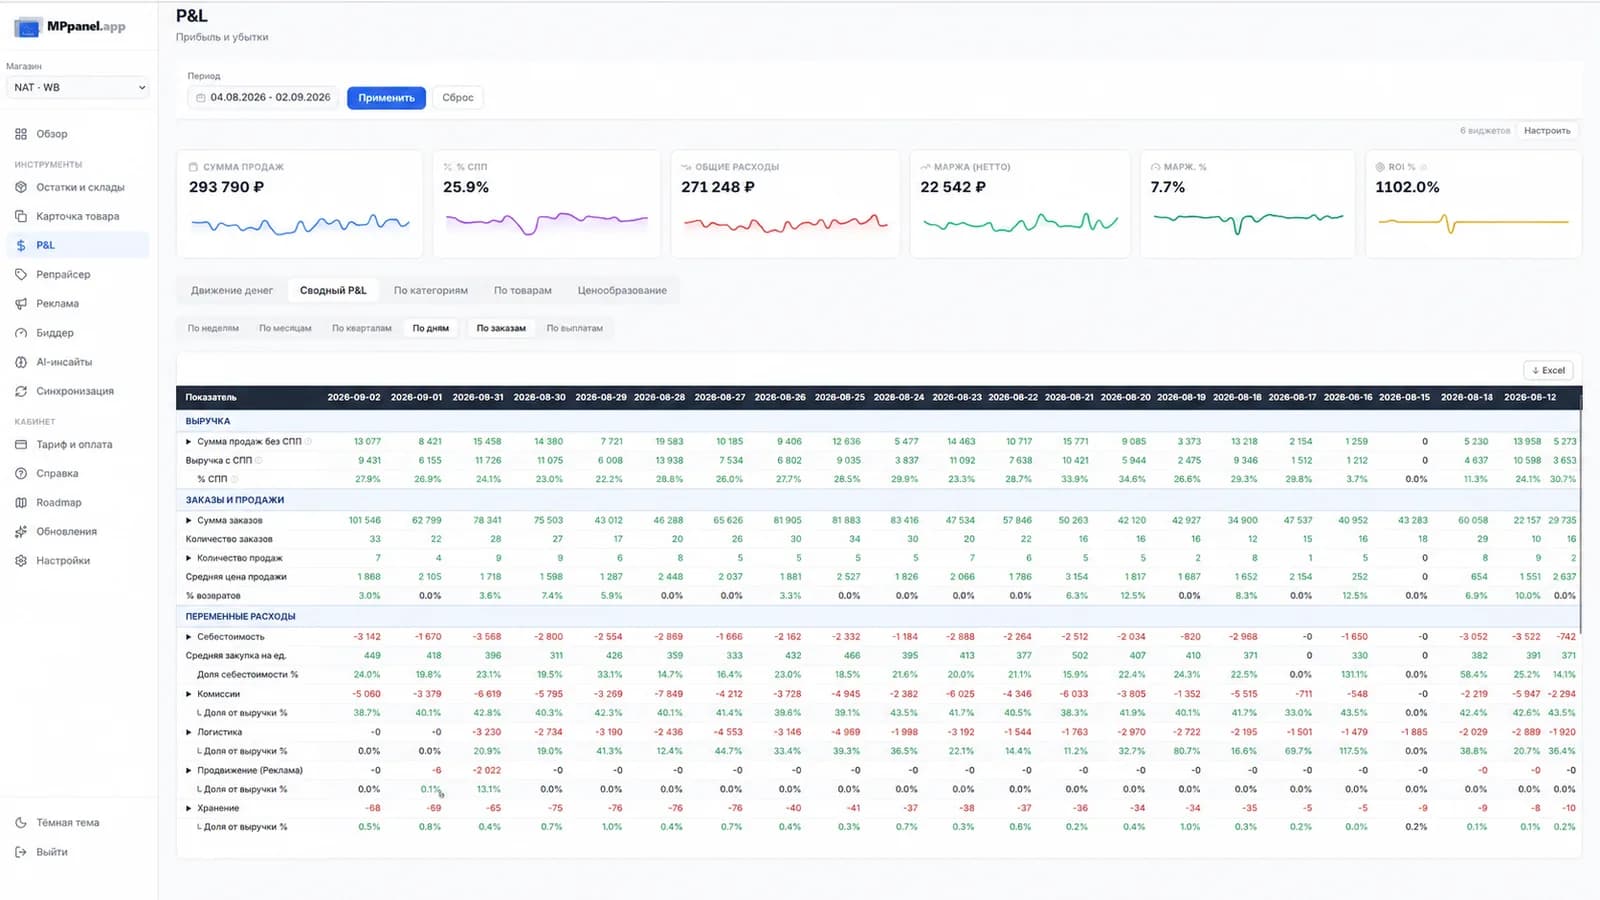Open the NAT - WB store dropdown

click(x=80, y=88)
